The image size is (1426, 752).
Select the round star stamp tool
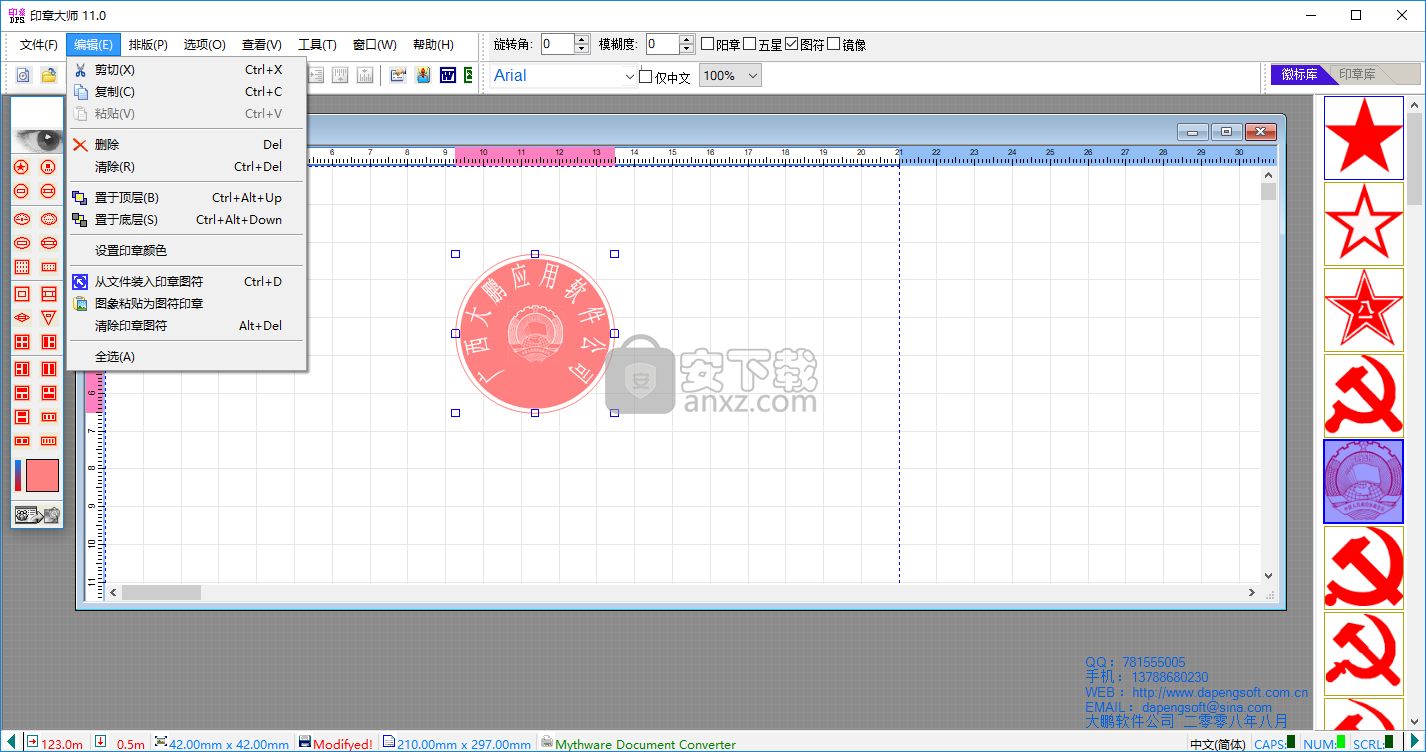(21, 167)
